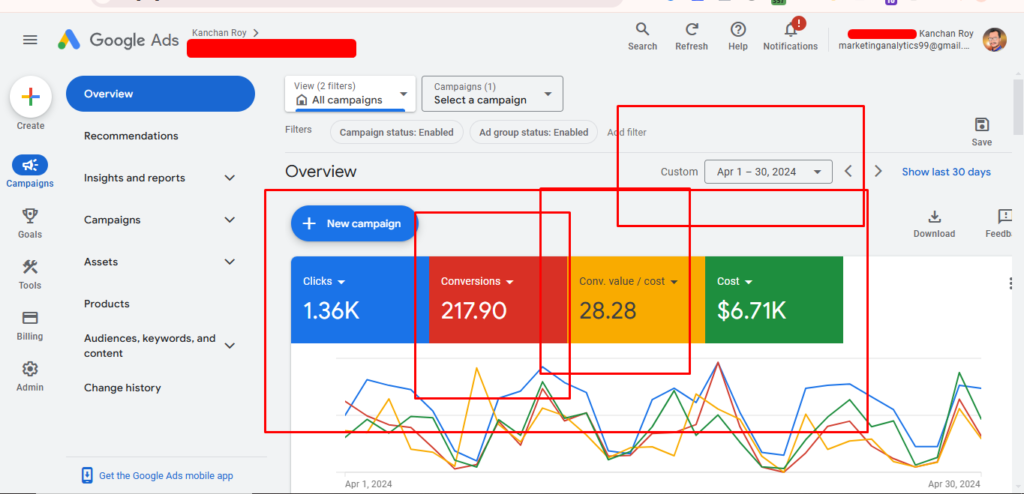Open the date range picker Apr 1 – 30, 2024

[768, 172]
